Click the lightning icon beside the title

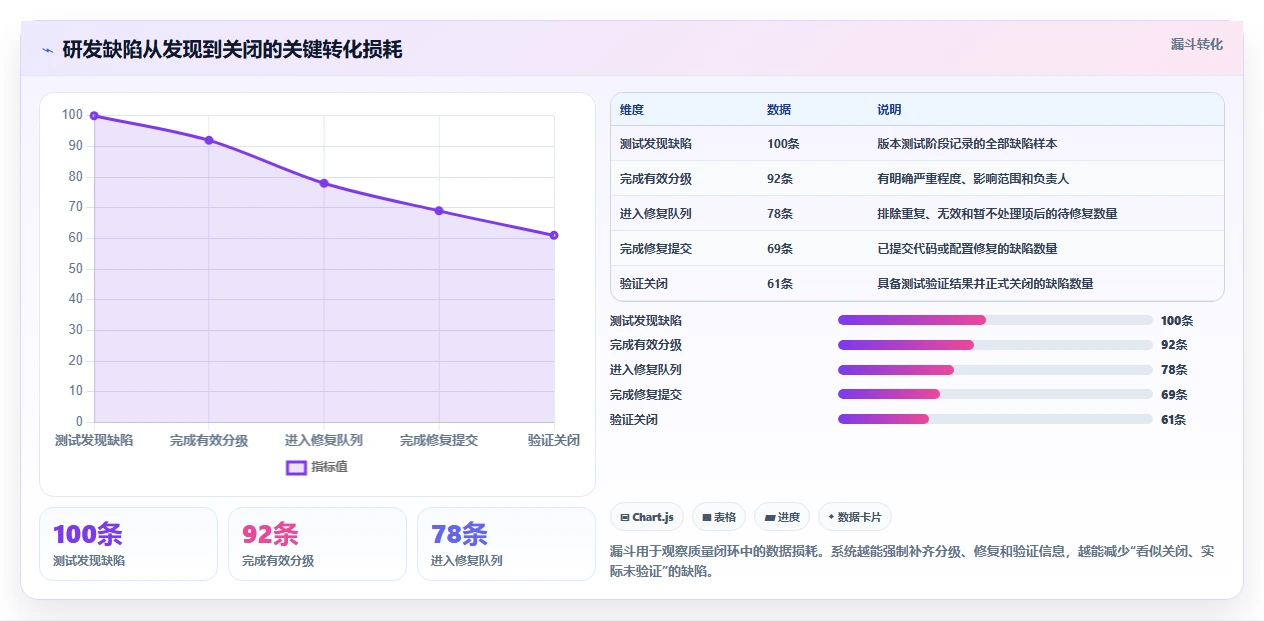pos(47,50)
